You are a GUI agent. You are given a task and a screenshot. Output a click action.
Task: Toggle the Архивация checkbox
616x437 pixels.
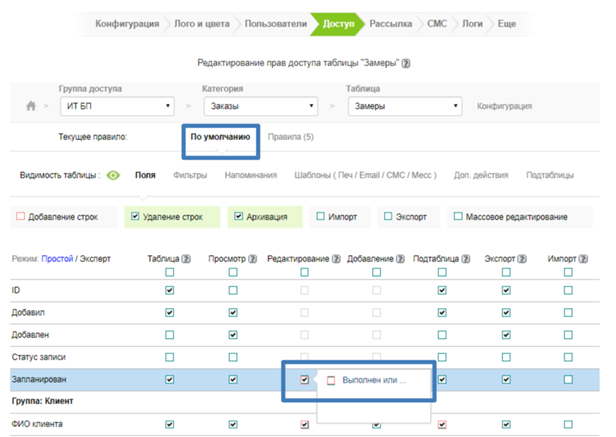click(x=239, y=216)
